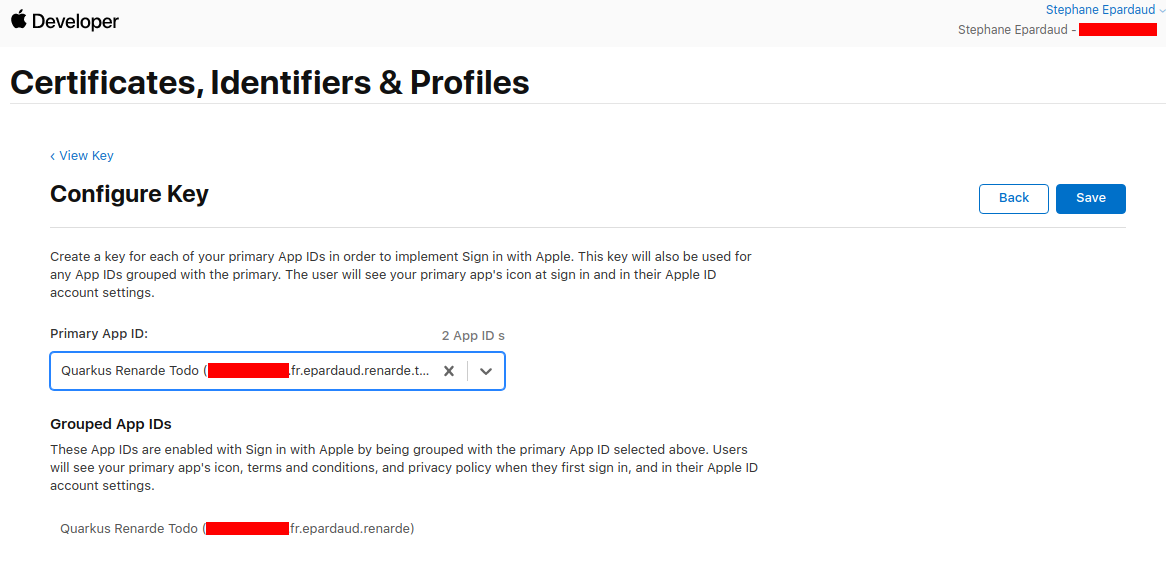Select the team name line under account
This screenshot has height=562, width=1166.
point(1015,30)
